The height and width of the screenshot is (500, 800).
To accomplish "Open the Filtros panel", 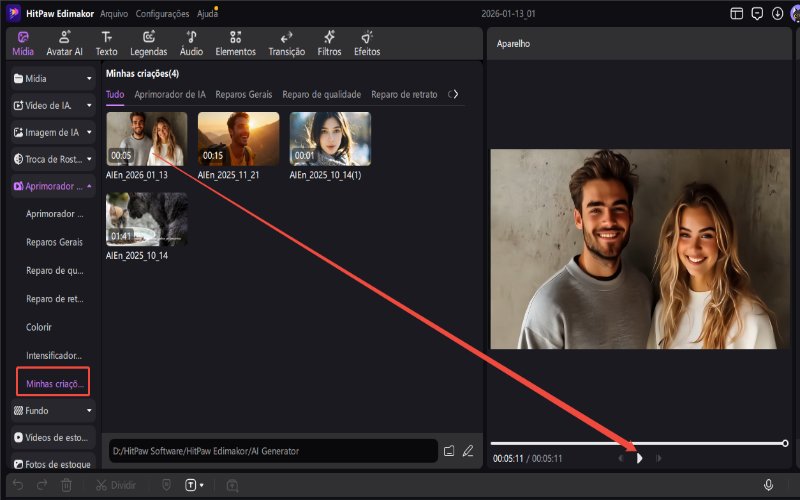I will coord(329,42).
